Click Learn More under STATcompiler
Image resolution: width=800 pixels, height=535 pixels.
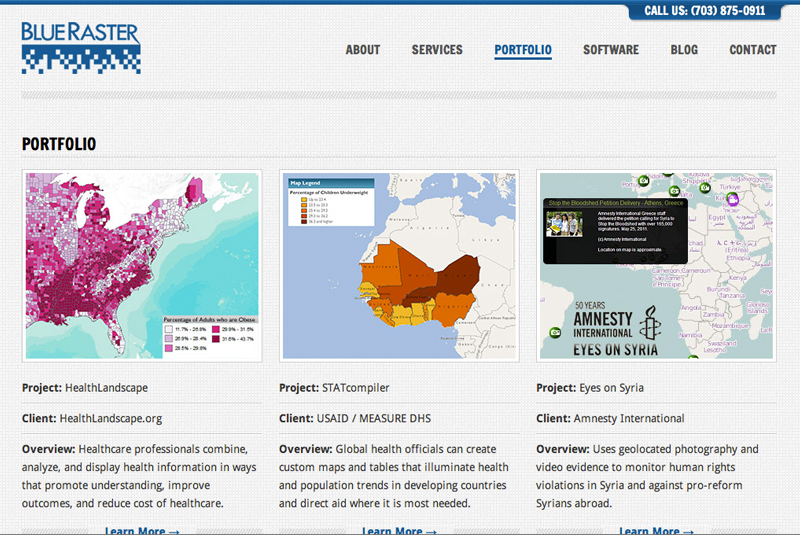point(399,530)
